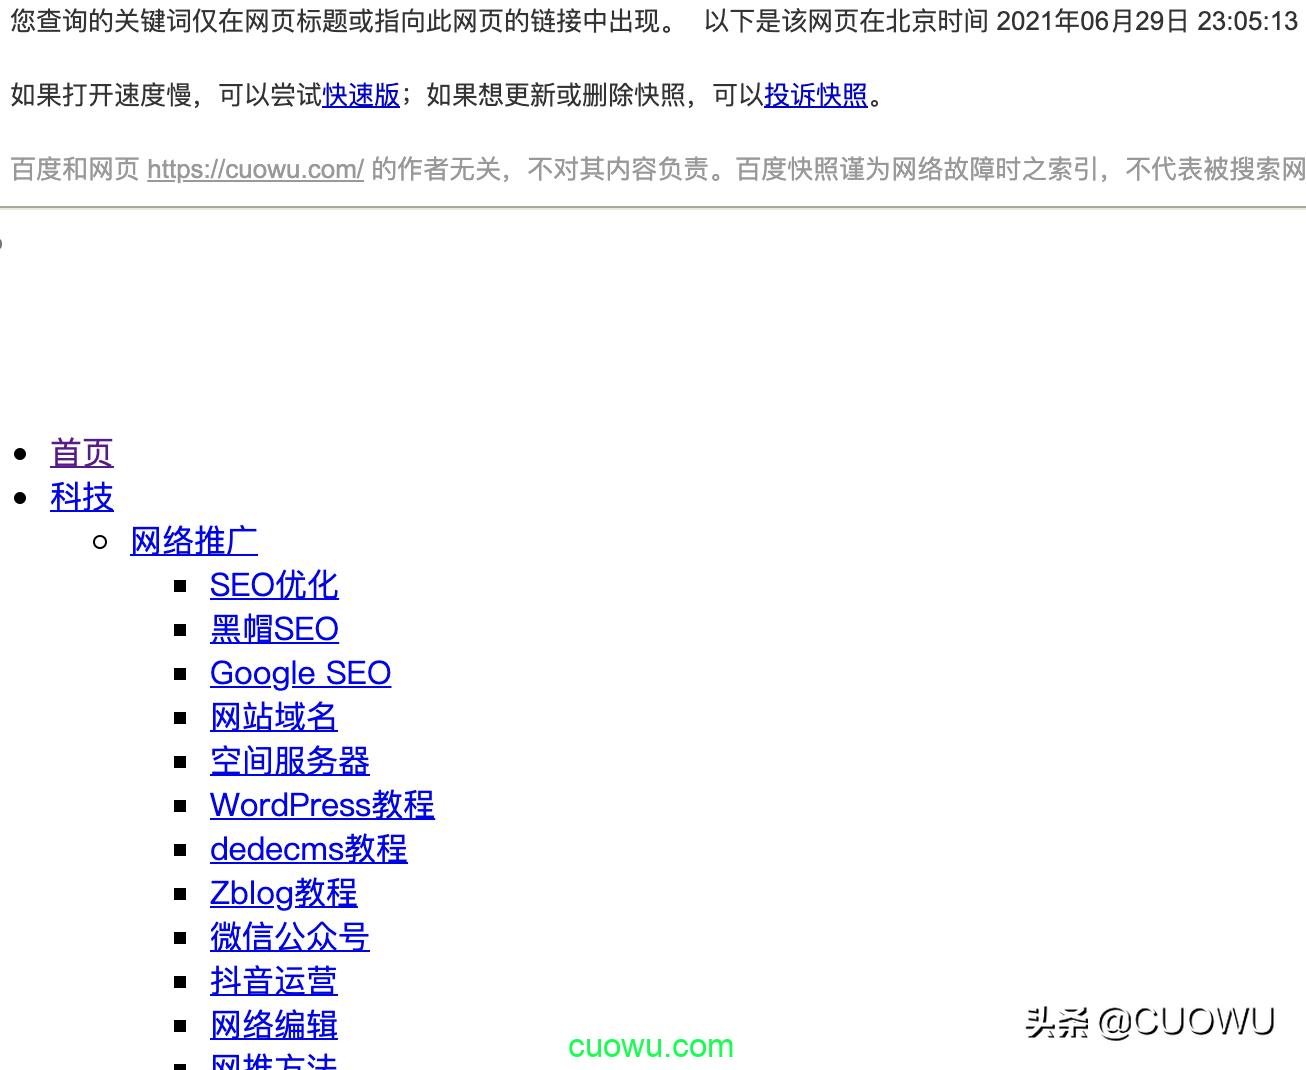
Task: Click the partially visible 网推方法 link
Action: 273,1062
